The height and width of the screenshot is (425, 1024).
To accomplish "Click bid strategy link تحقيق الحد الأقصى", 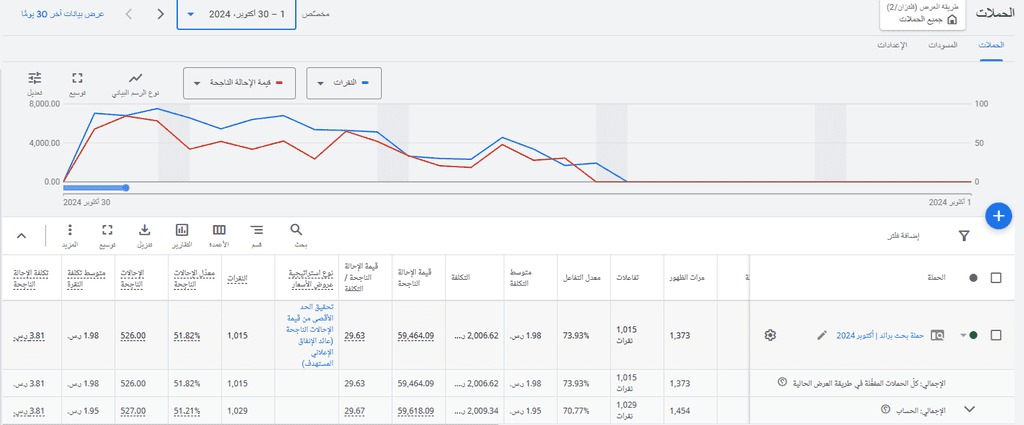I will [x=310, y=335].
